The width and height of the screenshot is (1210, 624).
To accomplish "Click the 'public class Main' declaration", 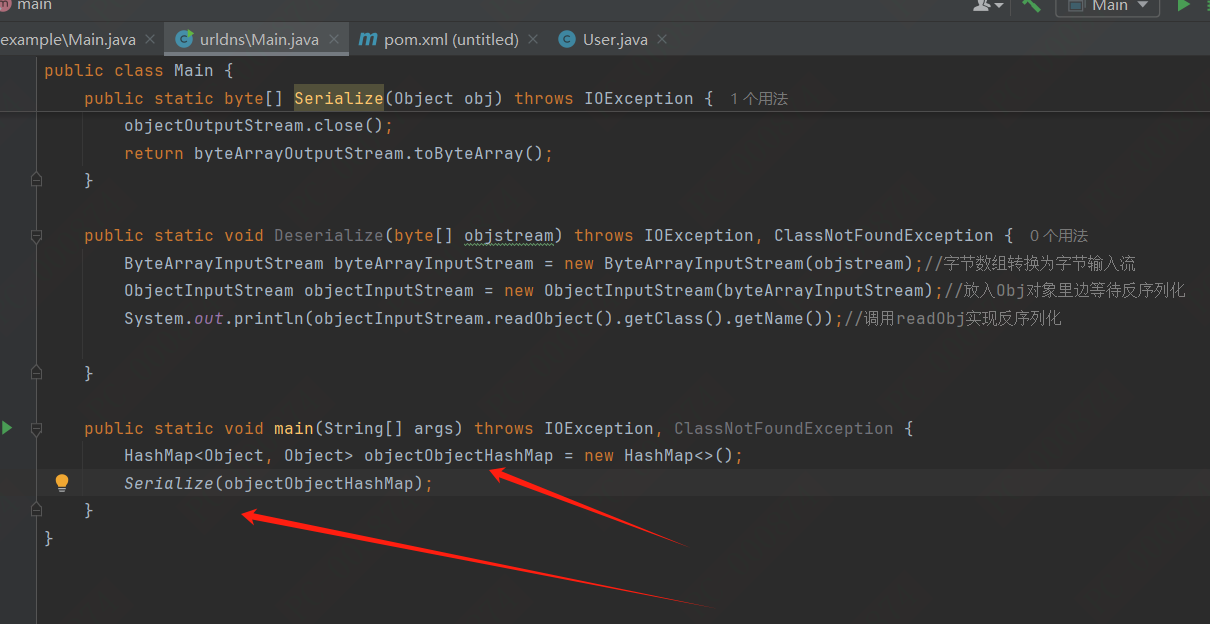I will coord(129,71).
